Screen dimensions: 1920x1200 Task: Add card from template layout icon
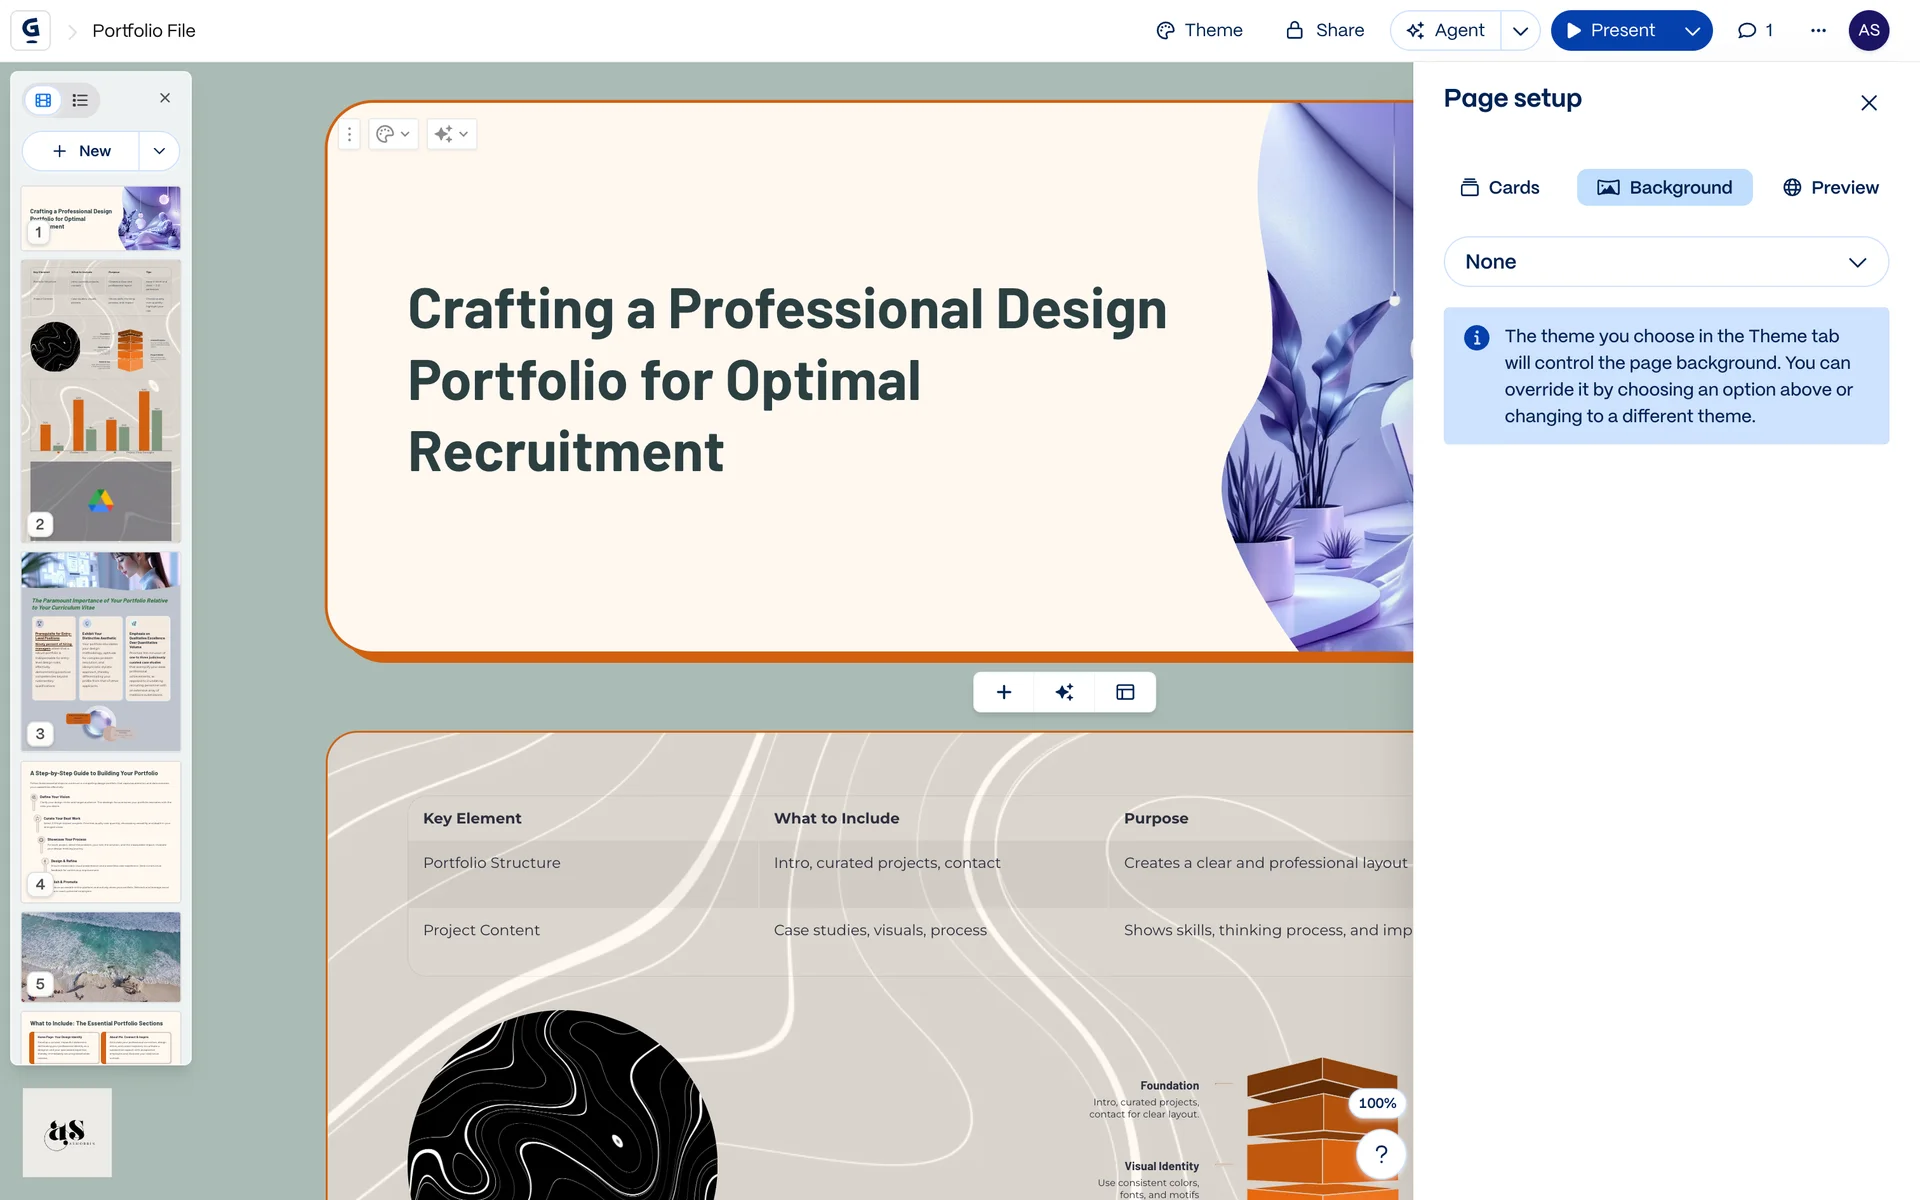tap(1125, 692)
